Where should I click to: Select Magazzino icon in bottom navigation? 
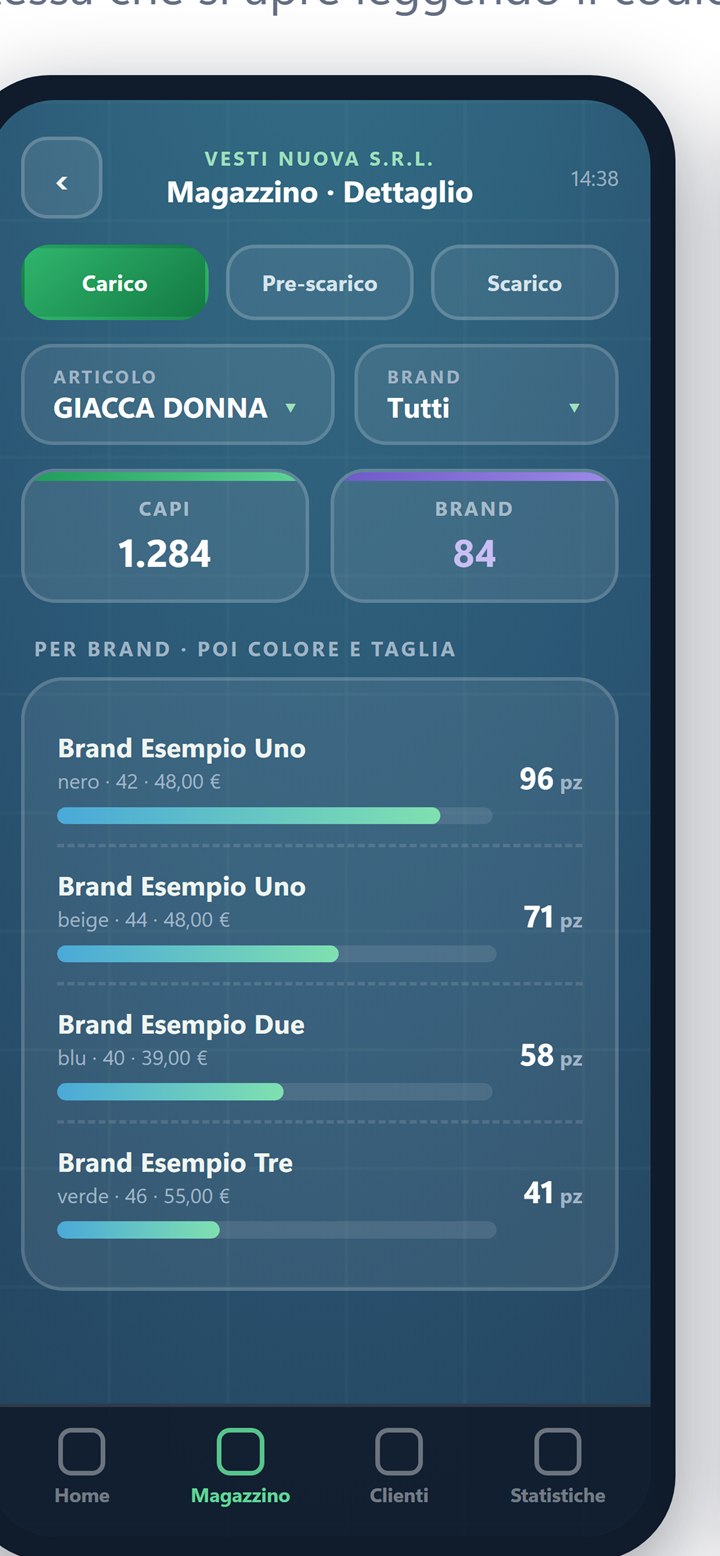click(x=240, y=1451)
